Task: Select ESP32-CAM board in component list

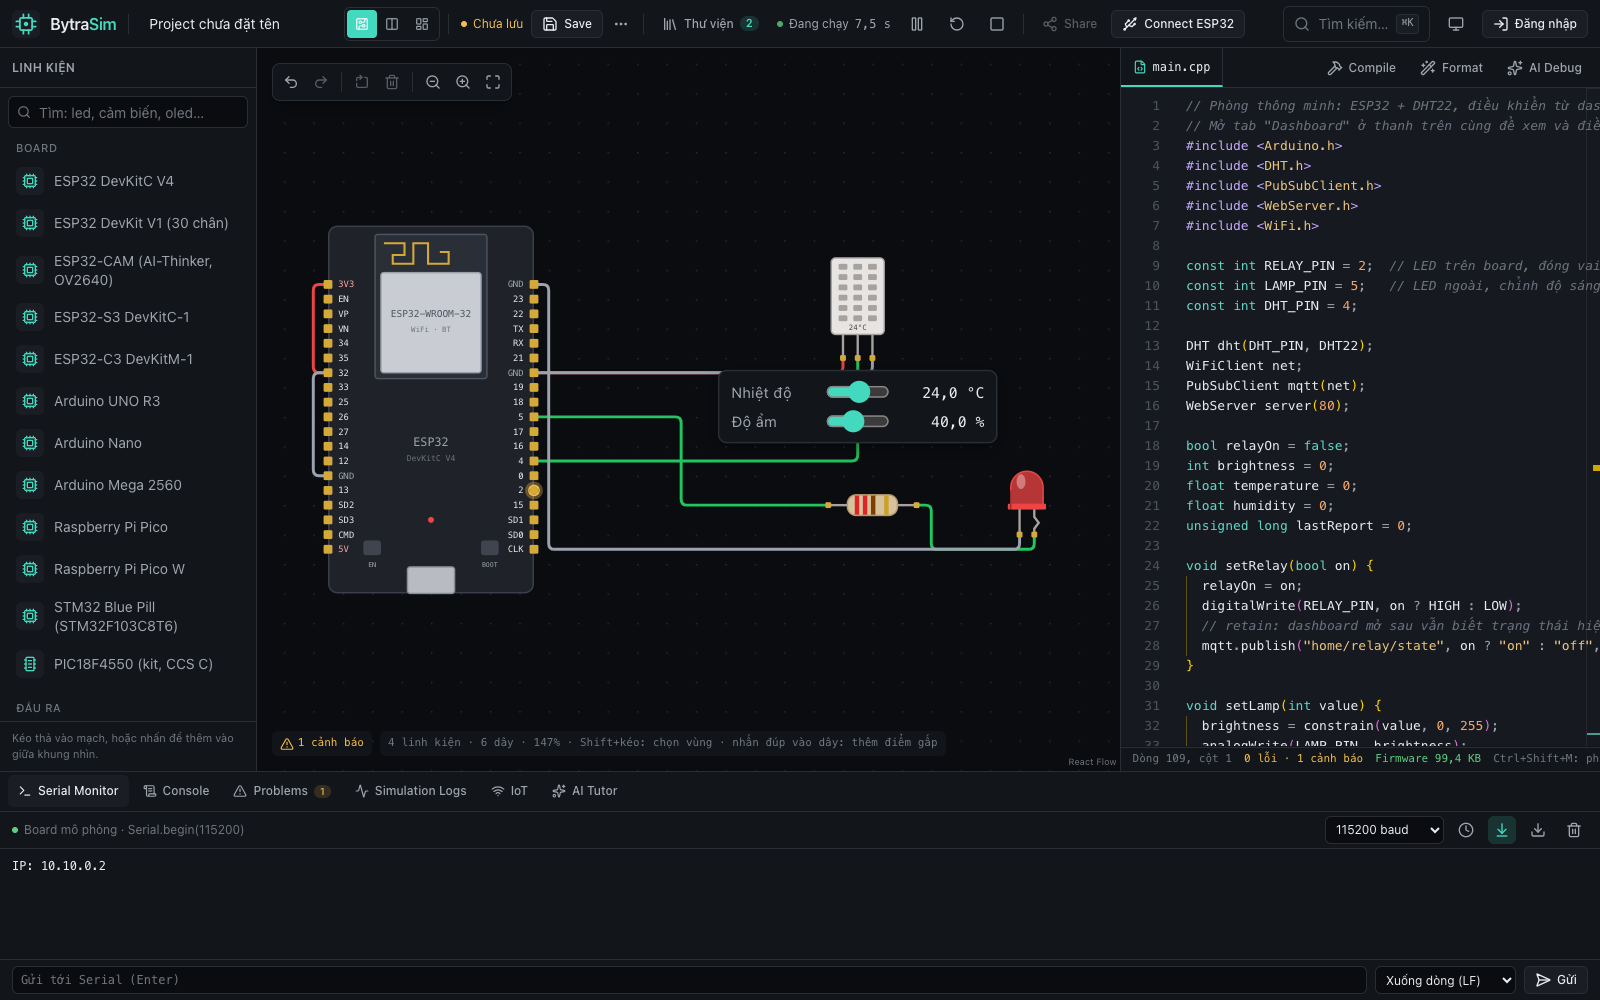Action: coord(128,270)
